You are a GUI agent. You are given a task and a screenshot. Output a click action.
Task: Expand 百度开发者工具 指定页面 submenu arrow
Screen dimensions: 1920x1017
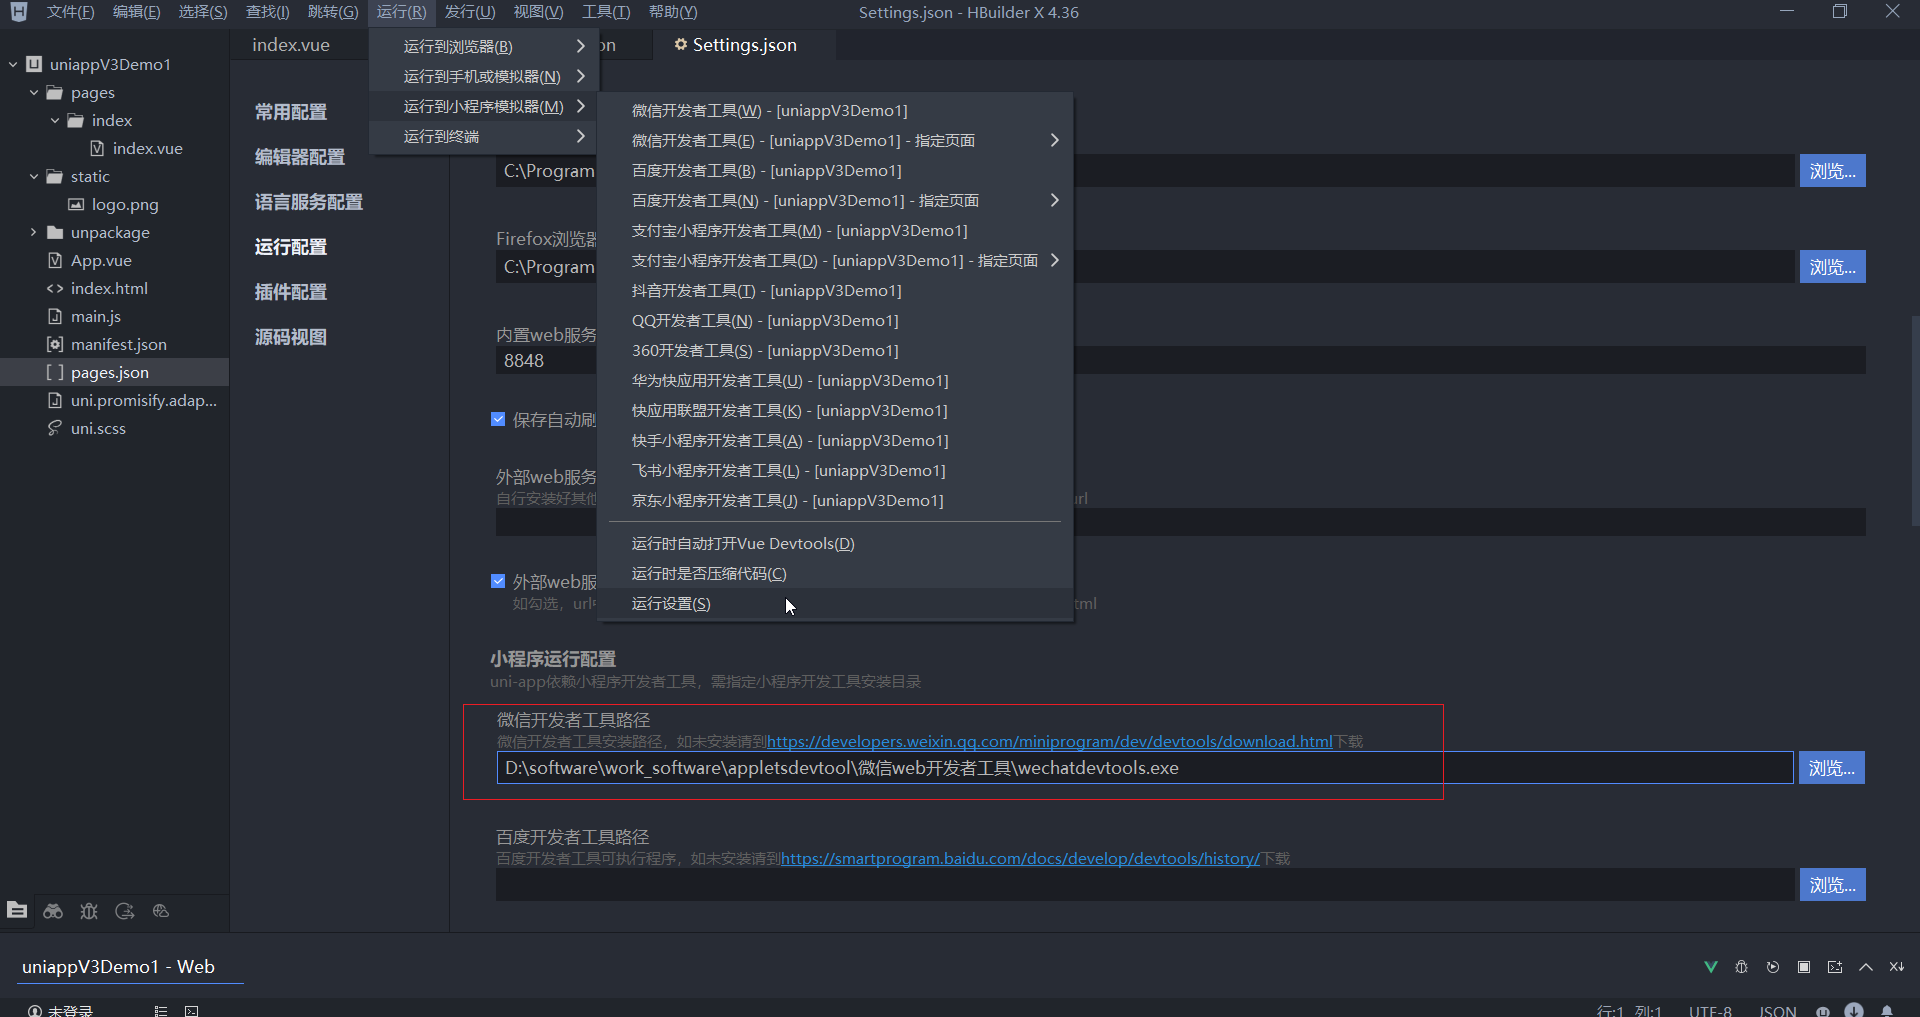tap(1055, 200)
